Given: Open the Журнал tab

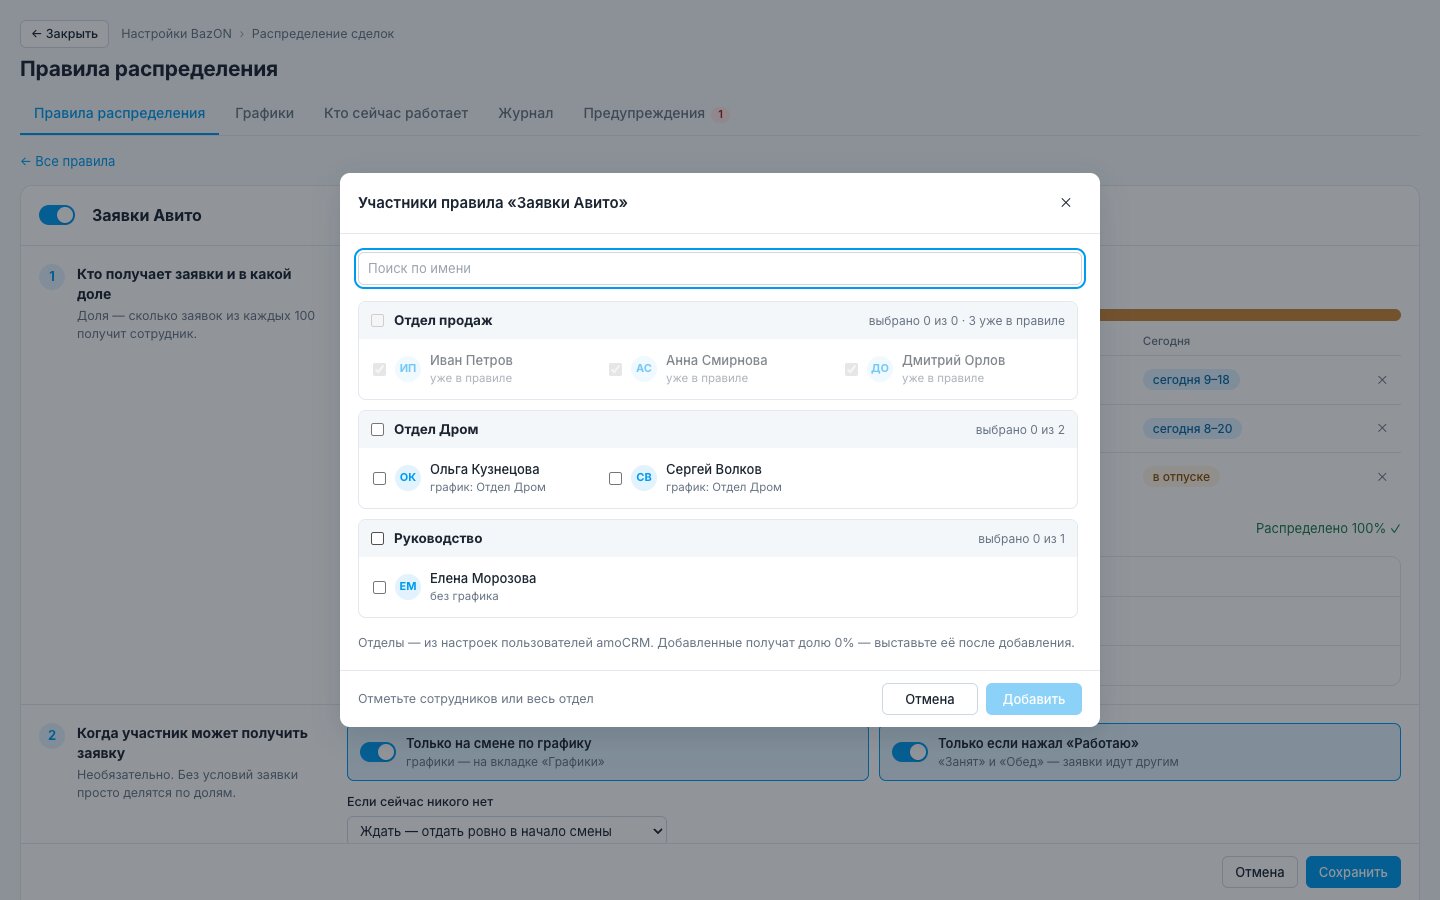Looking at the screenshot, I should [x=526, y=113].
